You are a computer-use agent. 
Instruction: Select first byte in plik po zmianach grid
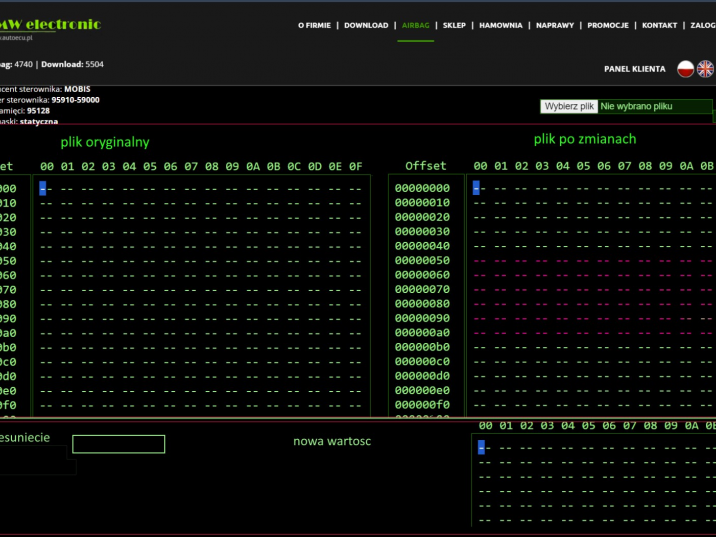(477, 188)
